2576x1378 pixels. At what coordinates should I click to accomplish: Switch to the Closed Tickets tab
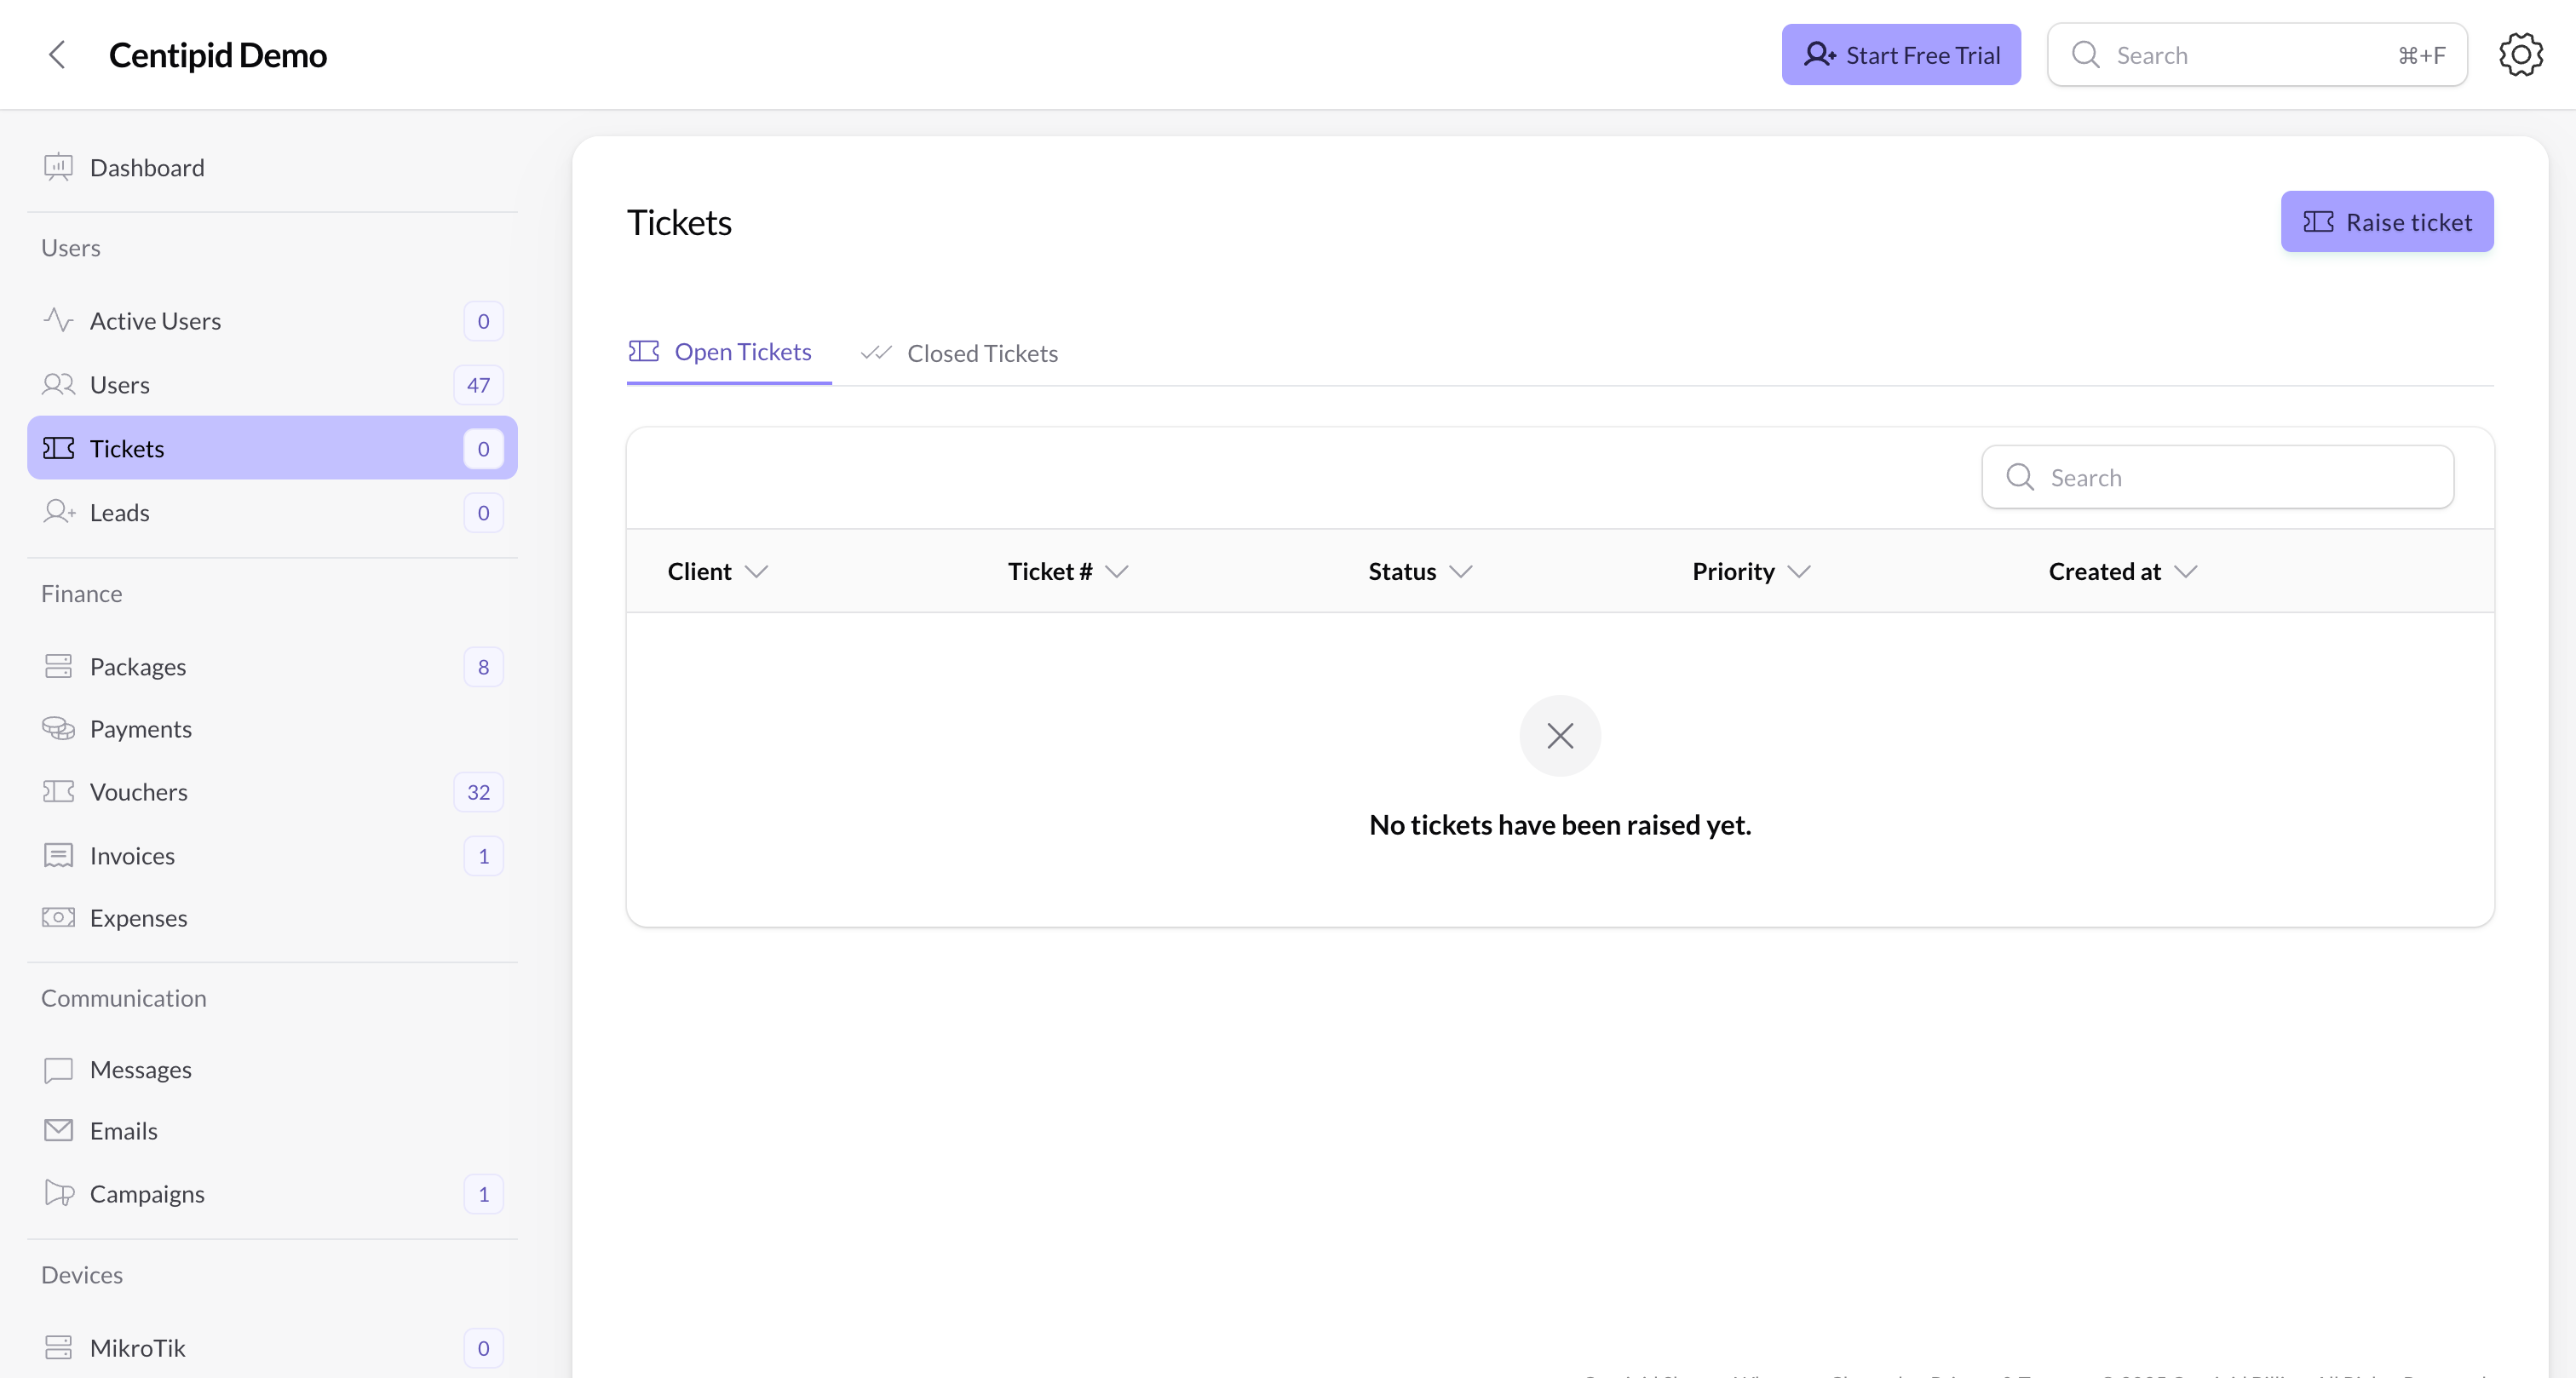click(982, 352)
